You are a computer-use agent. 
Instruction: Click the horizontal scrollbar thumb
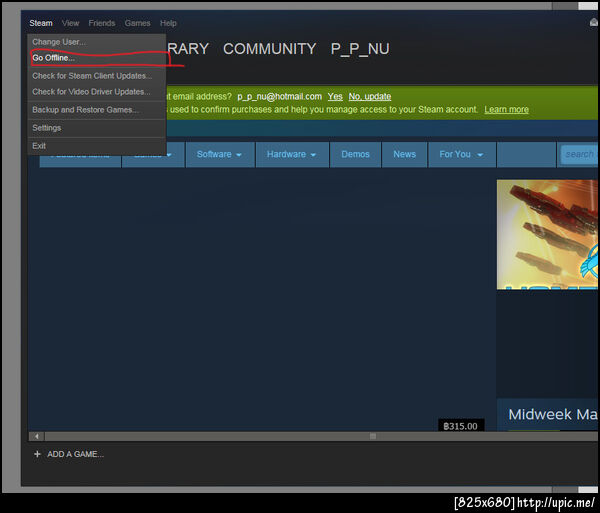point(373,436)
